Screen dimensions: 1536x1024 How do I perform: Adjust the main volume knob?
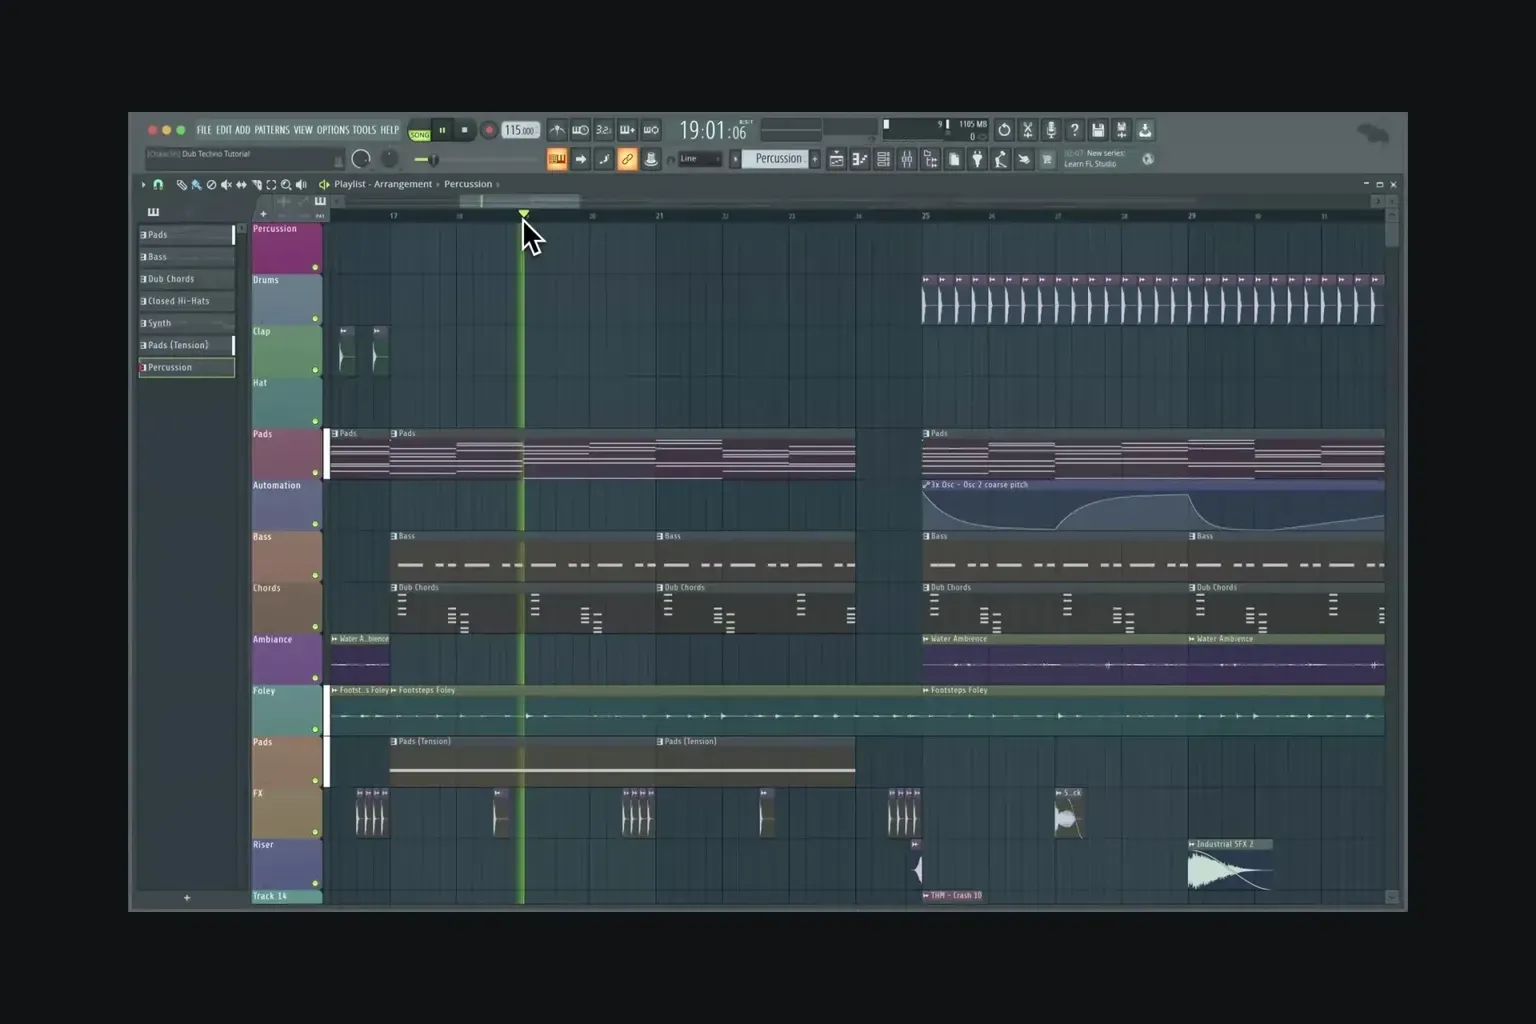[361, 159]
